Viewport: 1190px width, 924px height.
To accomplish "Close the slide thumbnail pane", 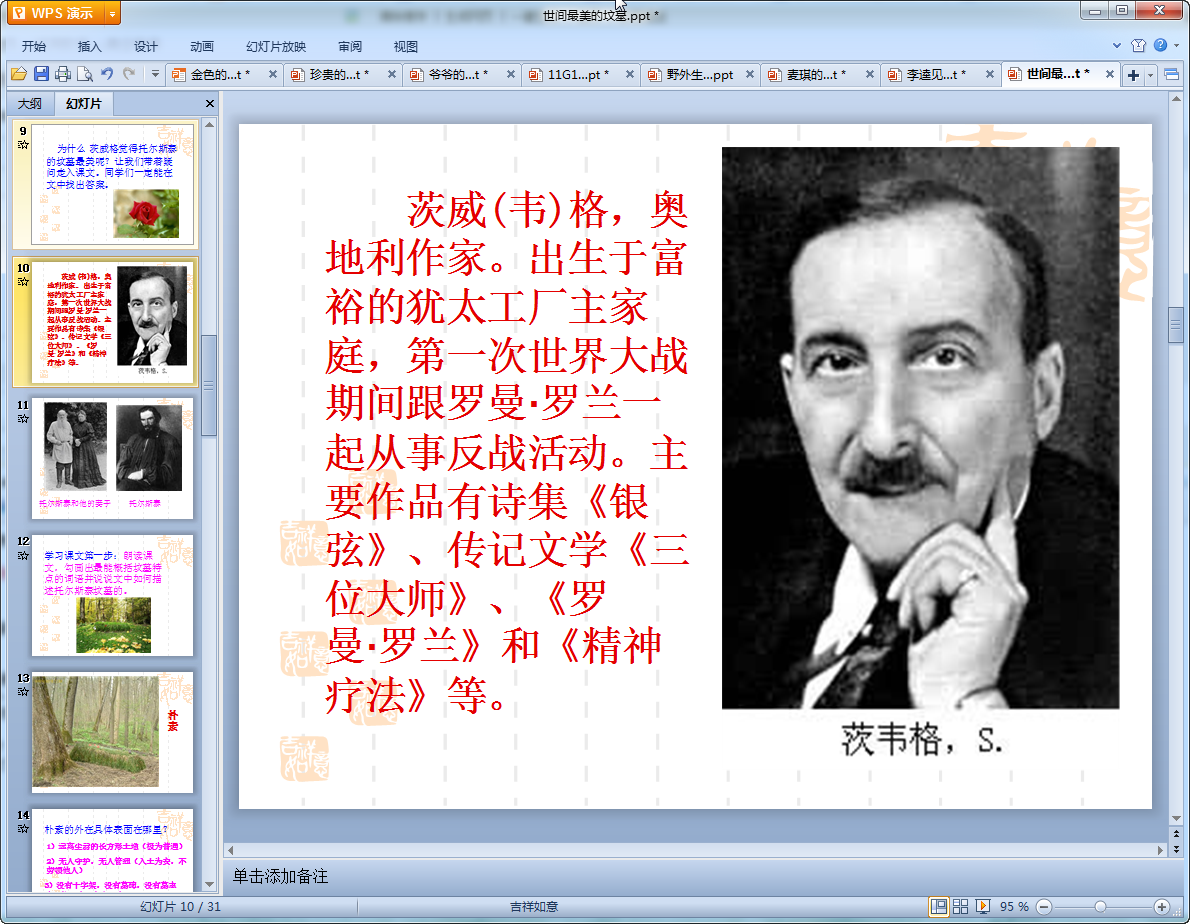I will coord(210,104).
